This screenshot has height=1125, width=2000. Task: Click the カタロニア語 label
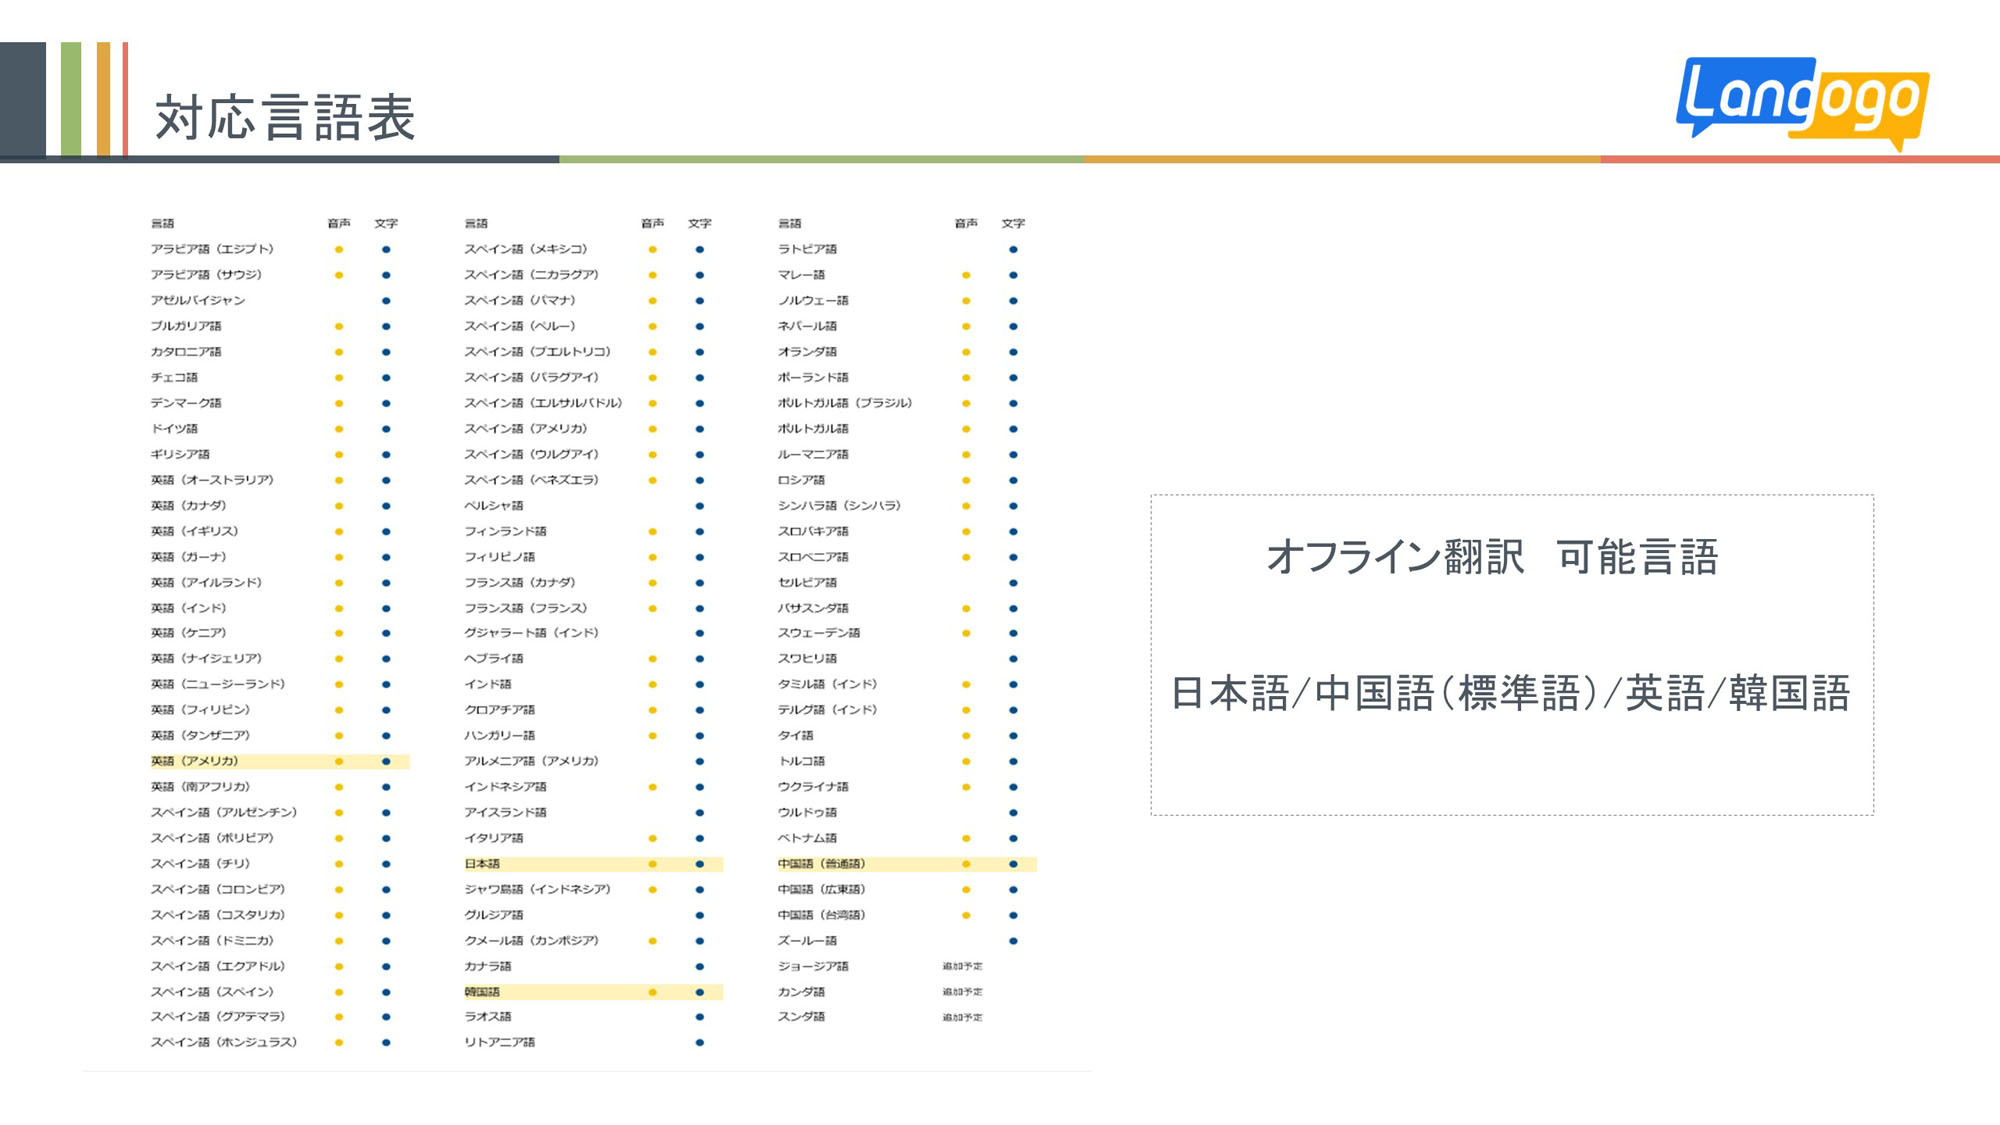point(186,352)
